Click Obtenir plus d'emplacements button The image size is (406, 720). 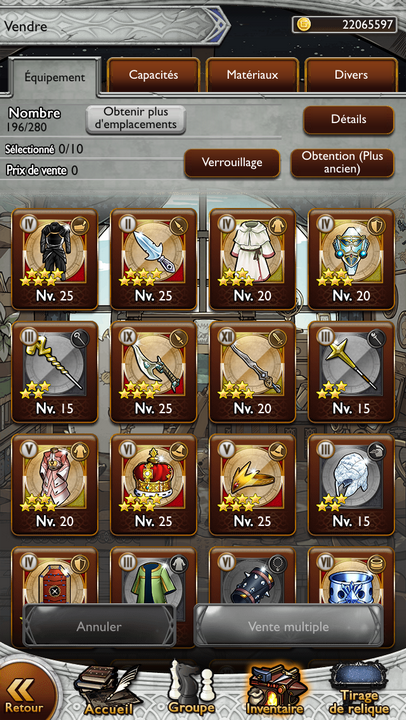point(136,119)
